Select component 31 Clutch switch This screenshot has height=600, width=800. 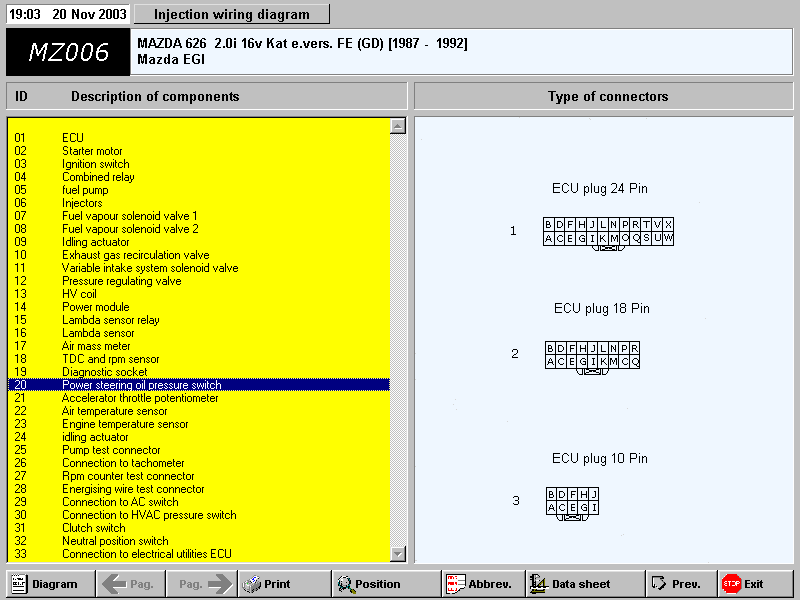click(x=199, y=528)
